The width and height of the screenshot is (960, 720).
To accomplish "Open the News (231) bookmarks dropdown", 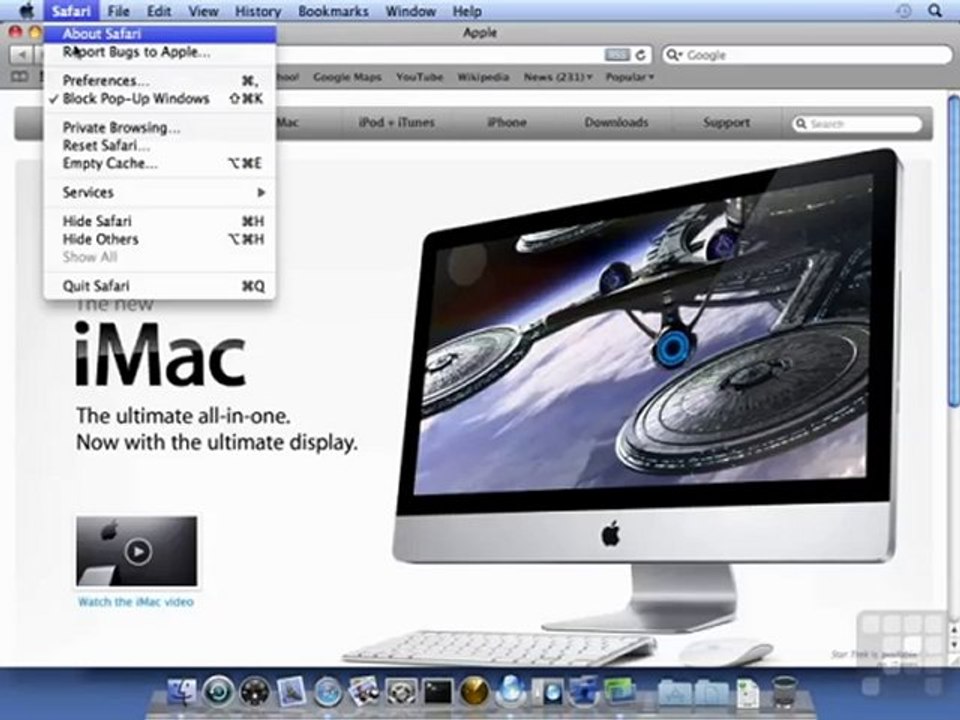I will [x=558, y=77].
